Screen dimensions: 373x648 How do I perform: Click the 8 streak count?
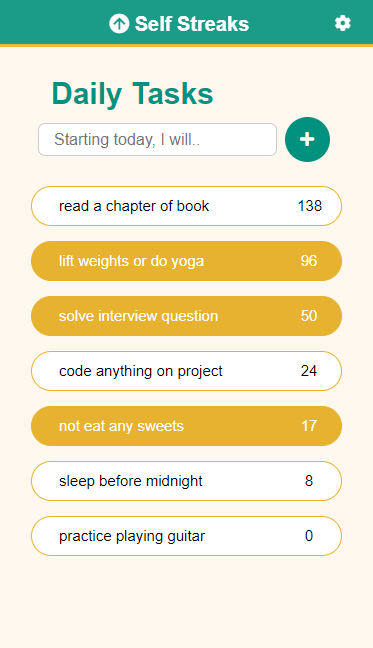pos(309,481)
